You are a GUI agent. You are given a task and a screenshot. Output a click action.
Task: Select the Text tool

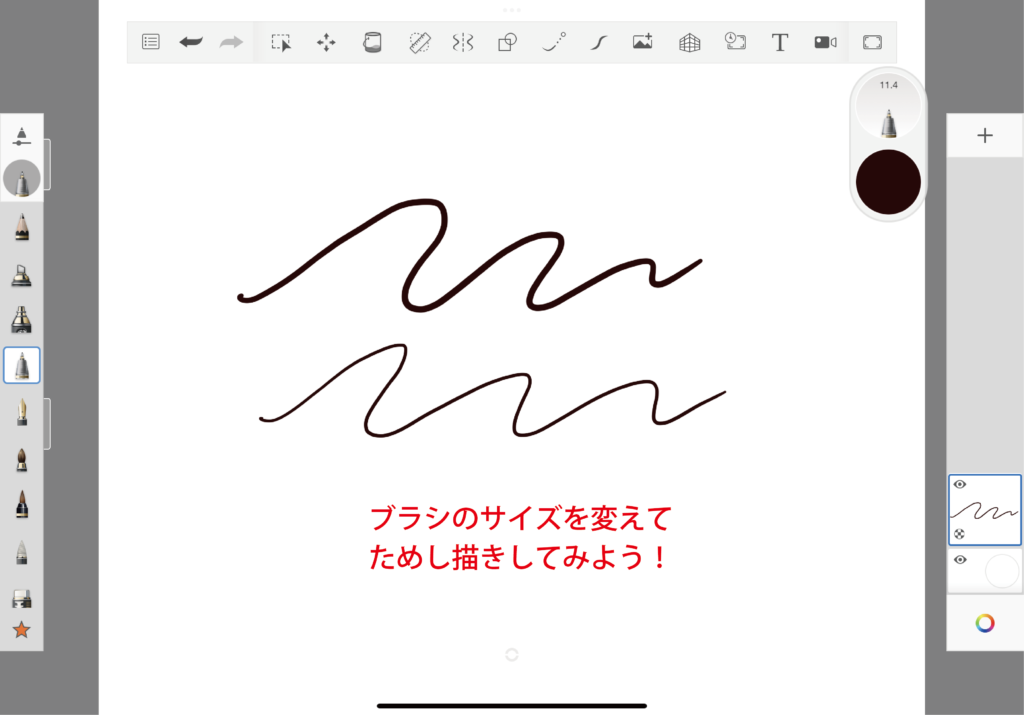pos(780,42)
